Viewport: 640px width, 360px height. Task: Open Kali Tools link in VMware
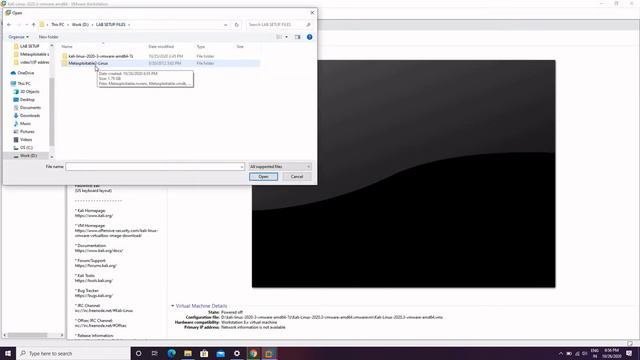point(94,281)
